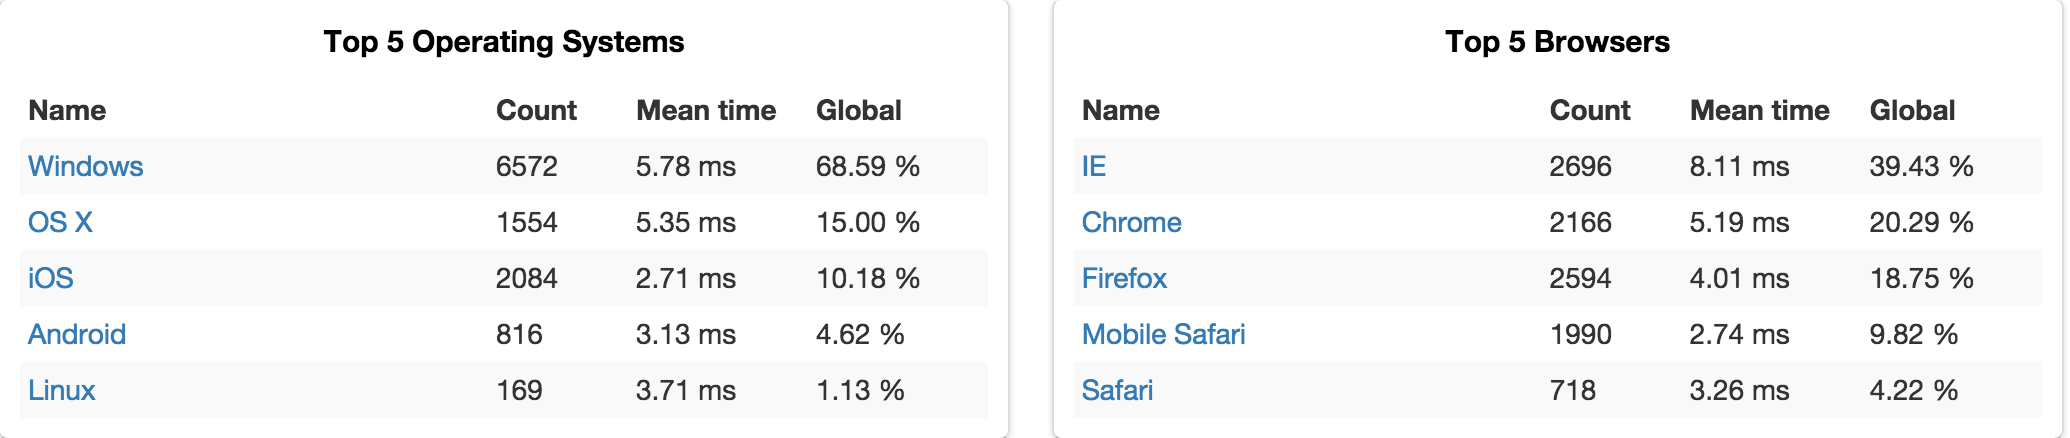The image size is (2070, 438).
Task: Click the Top 5 Operating Systems title
Action: 504,42
